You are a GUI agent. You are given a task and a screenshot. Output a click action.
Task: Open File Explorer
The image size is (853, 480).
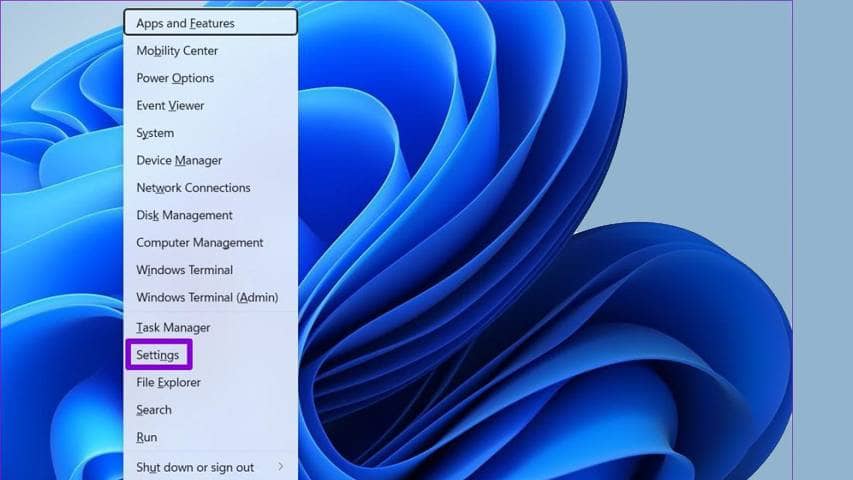click(211, 382)
